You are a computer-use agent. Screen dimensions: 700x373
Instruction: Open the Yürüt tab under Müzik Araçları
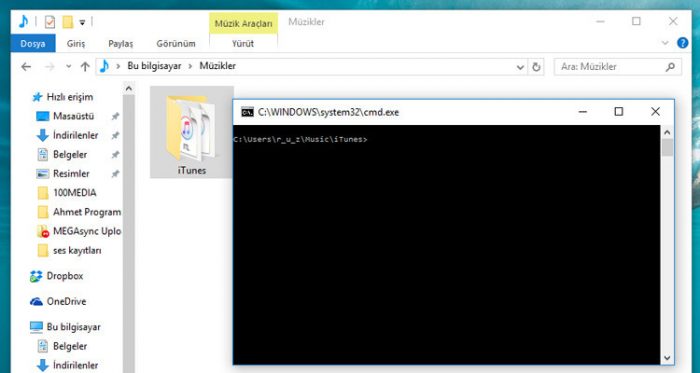[x=243, y=44]
